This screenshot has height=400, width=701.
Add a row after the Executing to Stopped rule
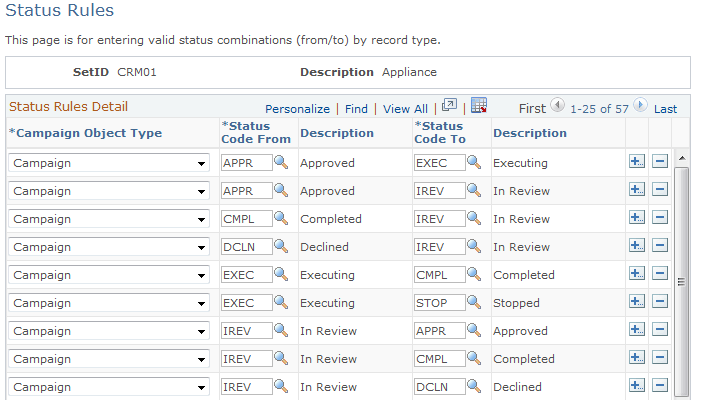[x=637, y=302]
